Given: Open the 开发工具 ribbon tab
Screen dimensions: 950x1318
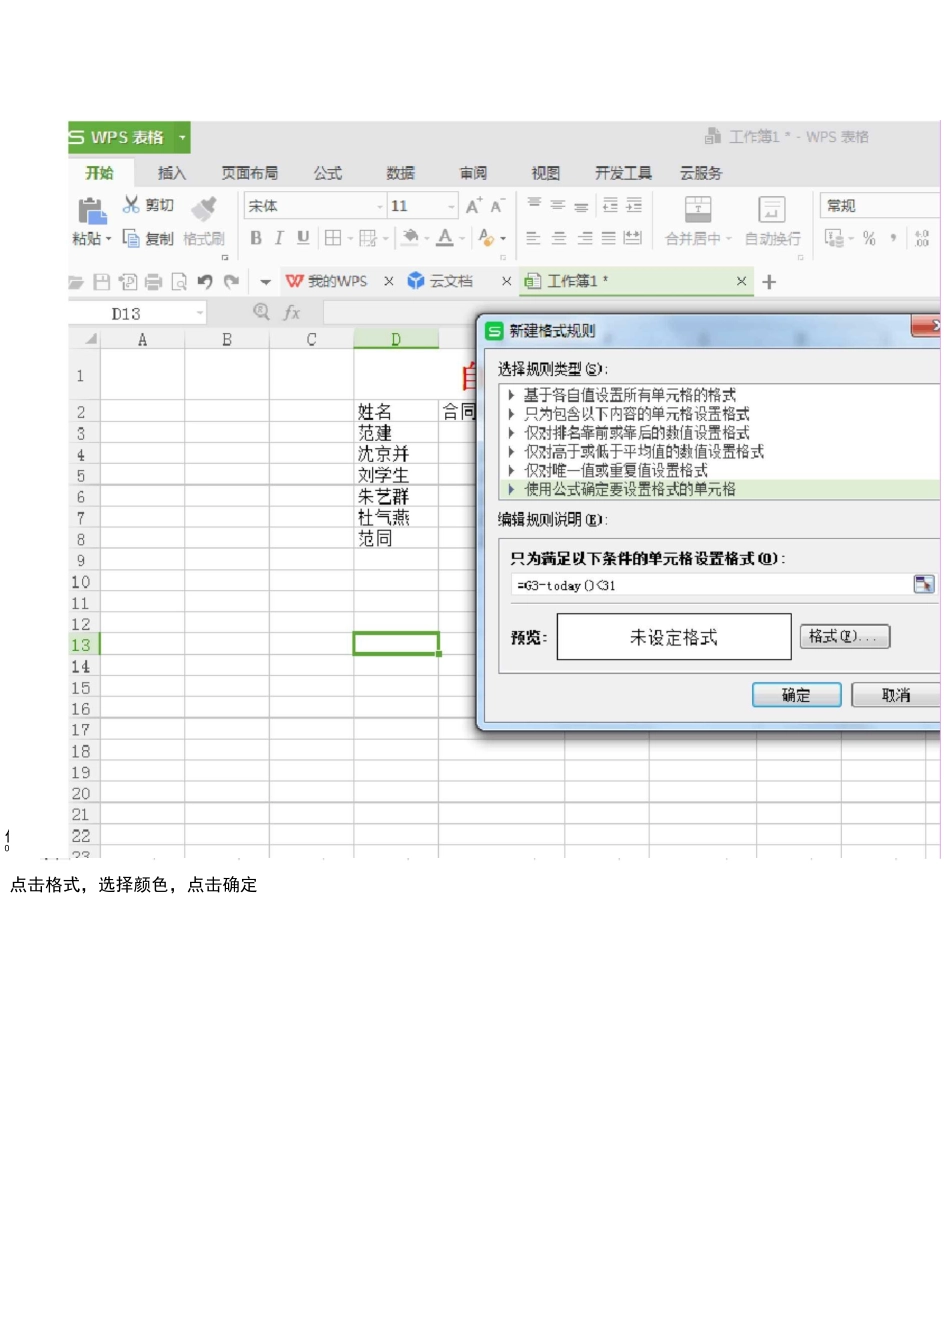Looking at the screenshot, I should (623, 173).
